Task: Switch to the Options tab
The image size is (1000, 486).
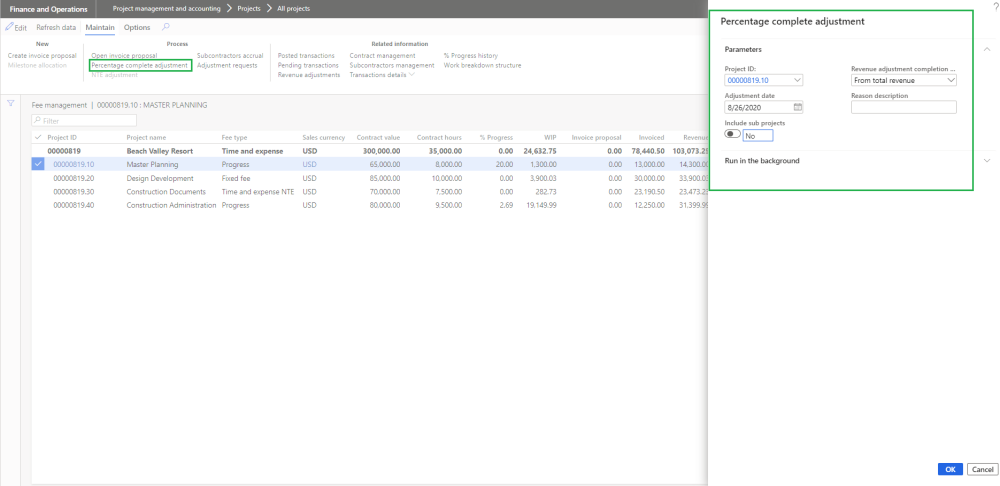Action: 137,27
